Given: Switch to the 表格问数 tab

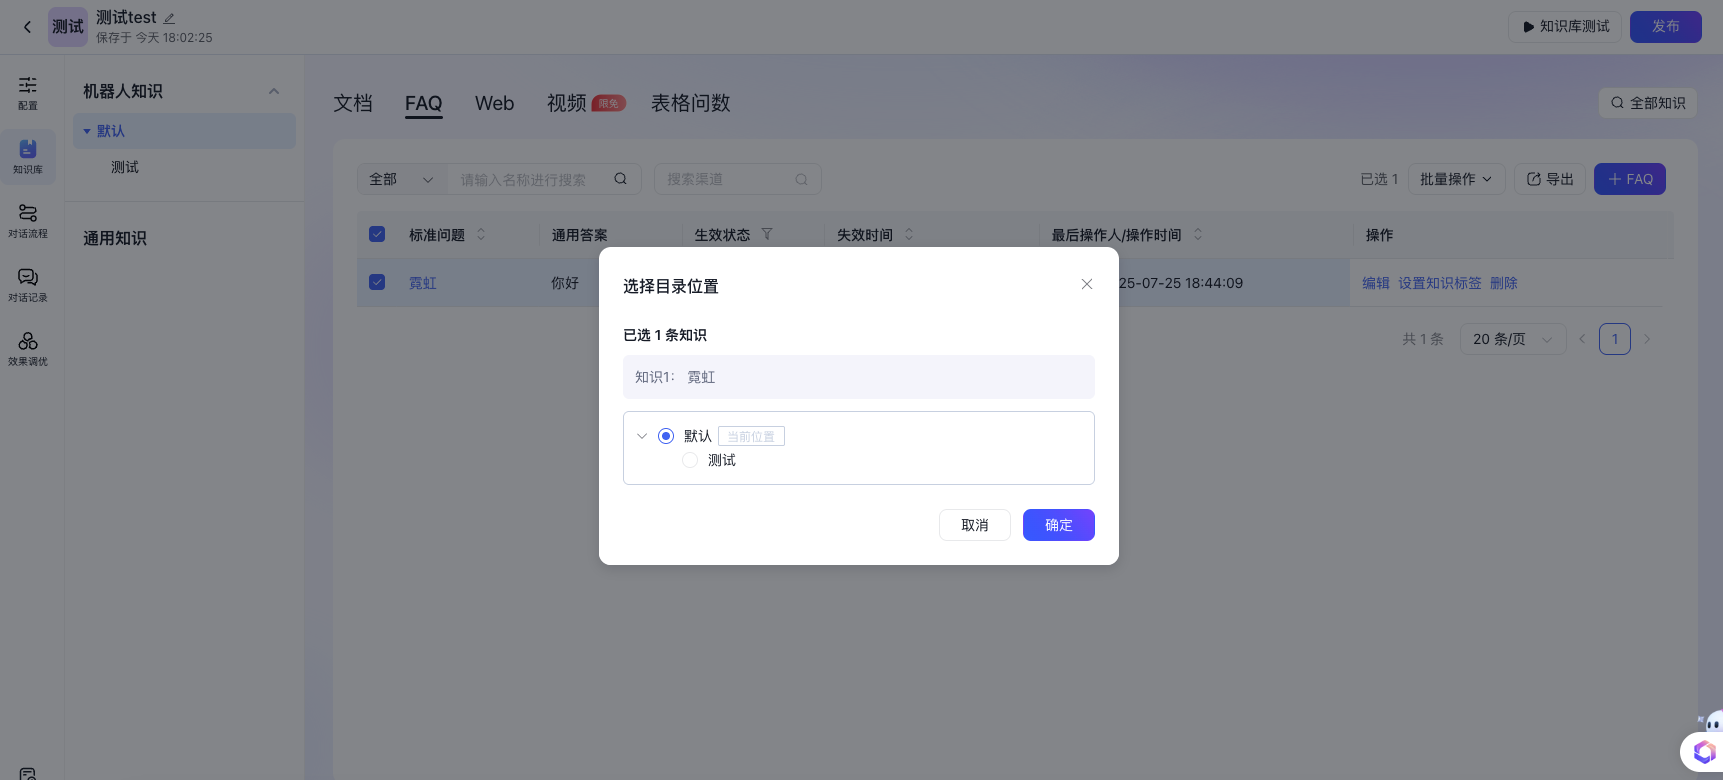Looking at the screenshot, I should tap(691, 103).
